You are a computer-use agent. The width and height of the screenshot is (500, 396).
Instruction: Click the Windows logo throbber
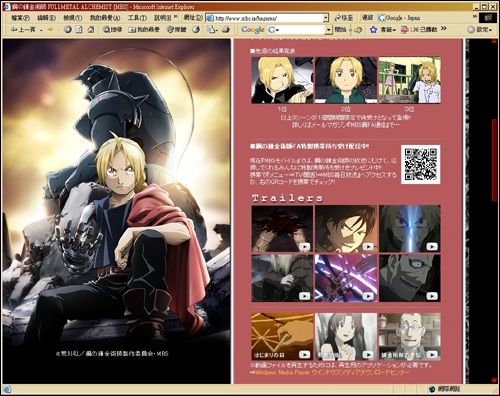pyautogui.click(x=488, y=18)
